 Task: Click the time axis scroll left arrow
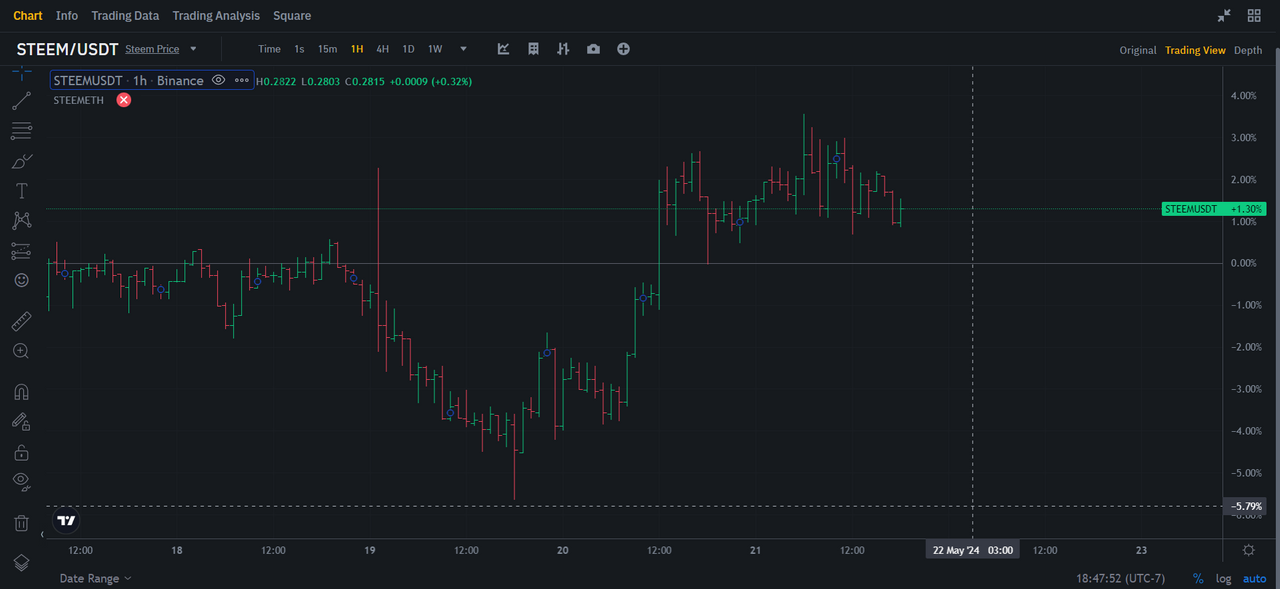coord(42,536)
